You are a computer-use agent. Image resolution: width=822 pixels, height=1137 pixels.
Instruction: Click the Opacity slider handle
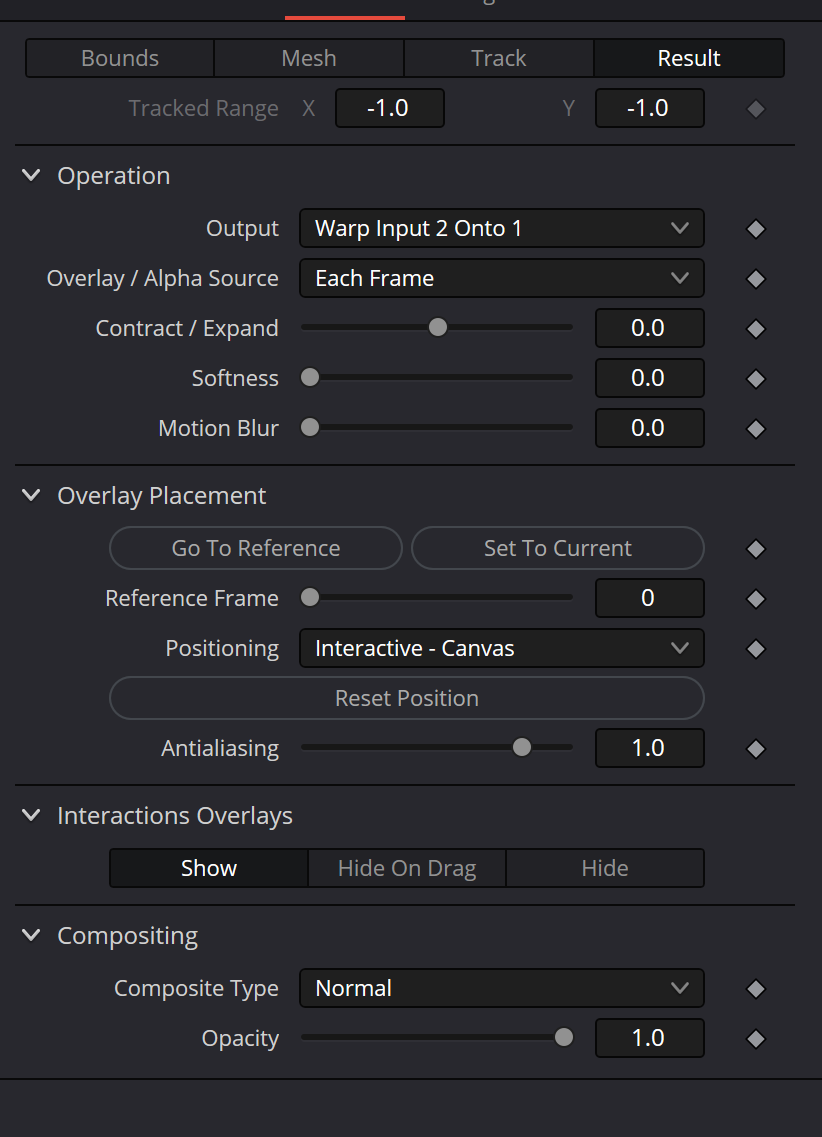[x=564, y=1038]
